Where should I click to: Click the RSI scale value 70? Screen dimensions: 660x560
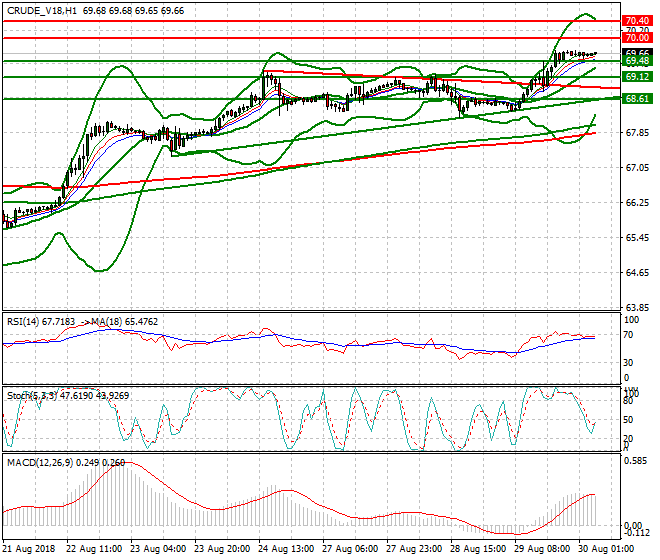click(628, 335)
